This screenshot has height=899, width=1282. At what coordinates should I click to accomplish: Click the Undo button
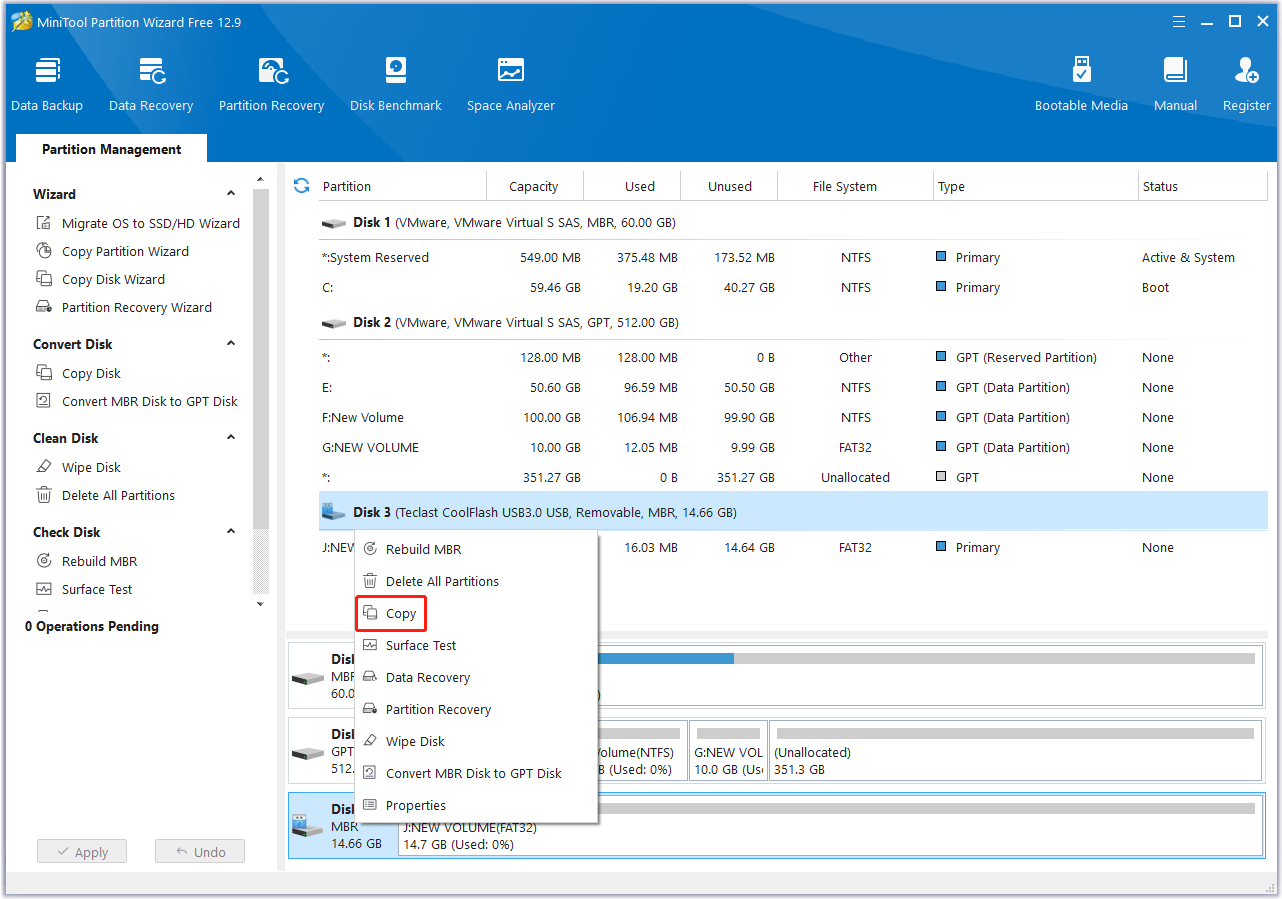tap(200, 852)
